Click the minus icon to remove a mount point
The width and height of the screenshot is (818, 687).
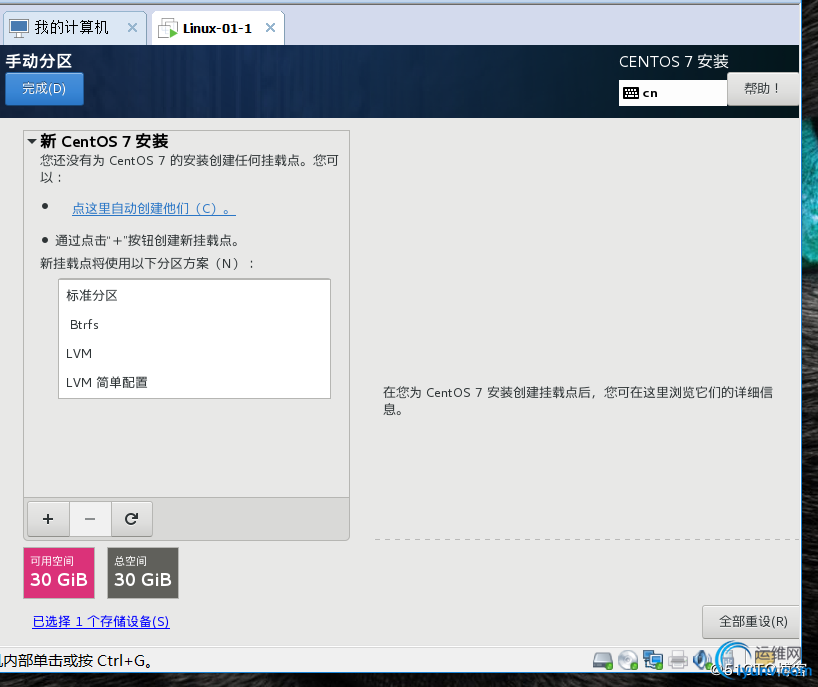coord(90,519)
